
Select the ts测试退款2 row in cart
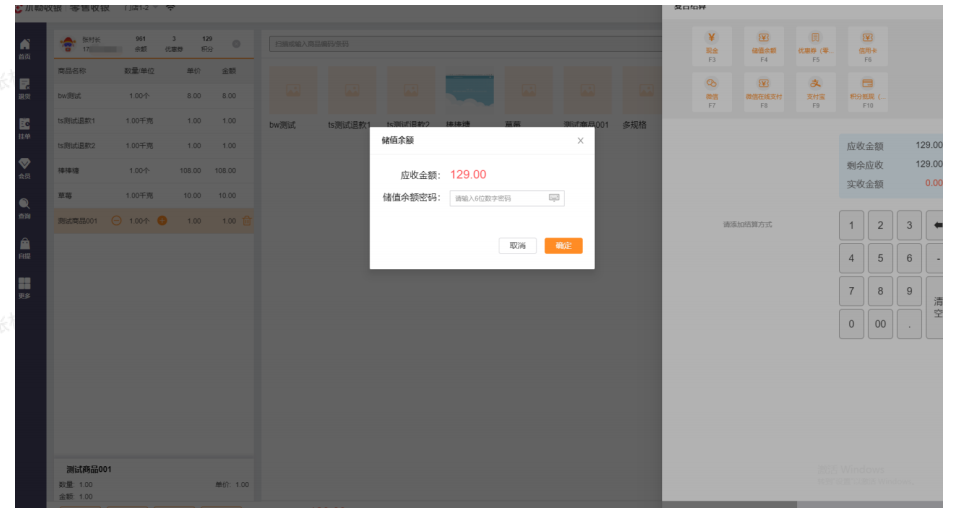(x=153, y=146)
